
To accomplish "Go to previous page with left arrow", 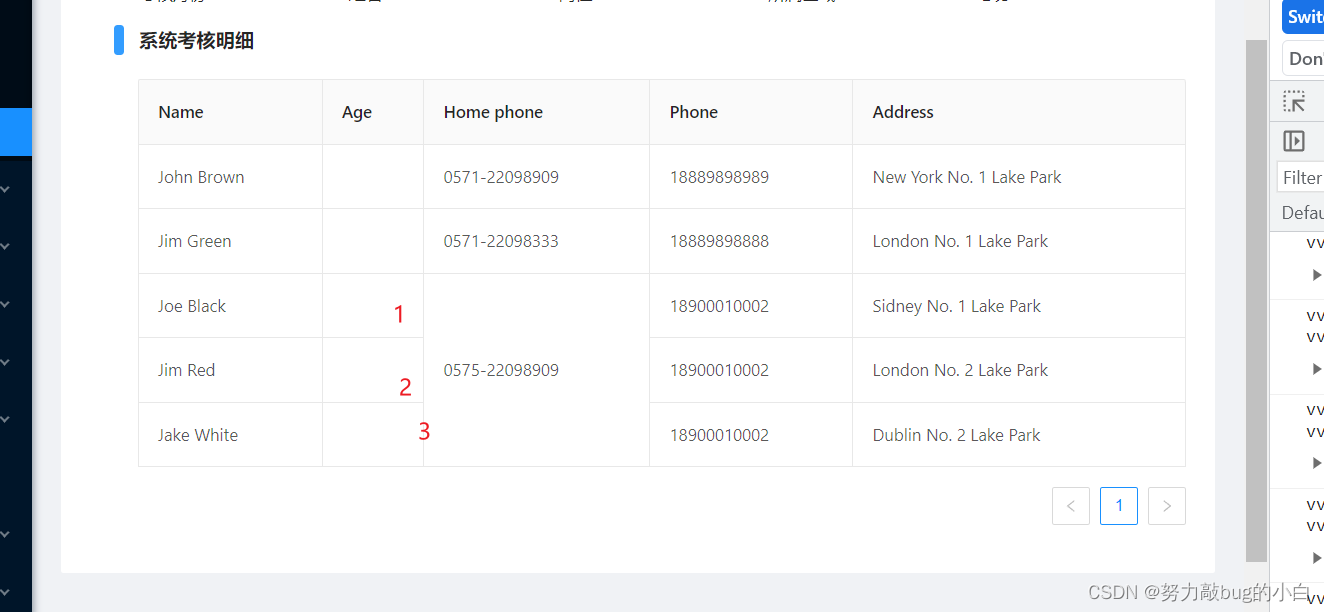I will tap(1071, 506).
